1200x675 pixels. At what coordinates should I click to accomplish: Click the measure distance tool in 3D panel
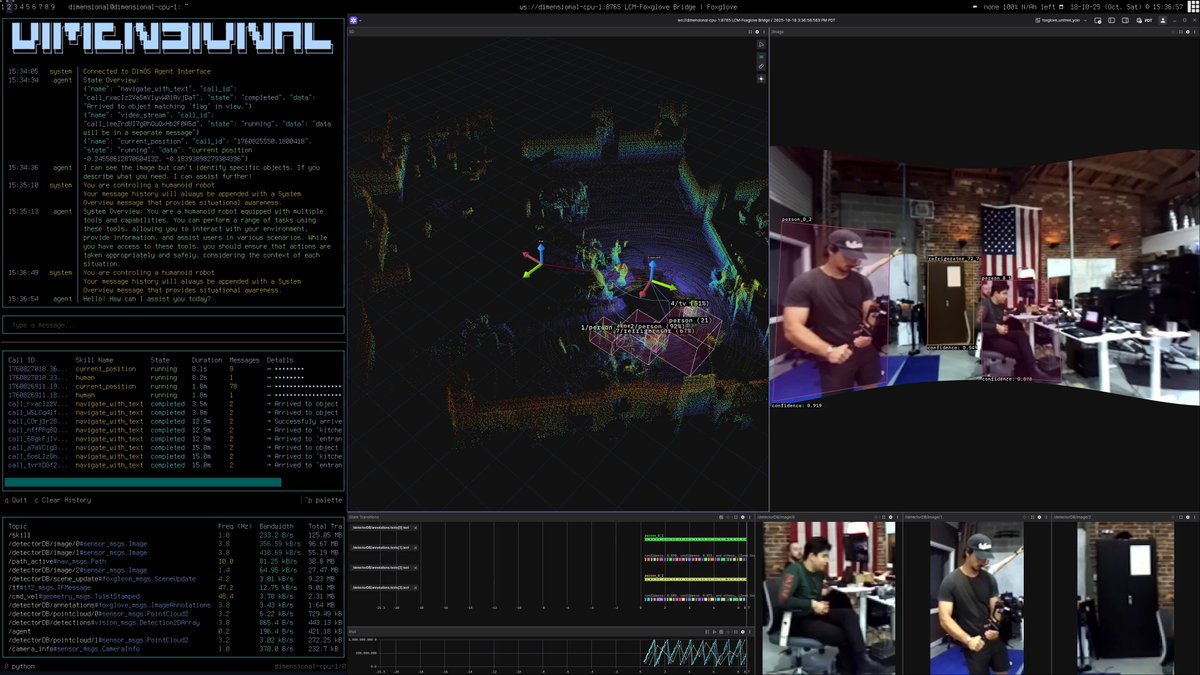(x=761, y=67)
